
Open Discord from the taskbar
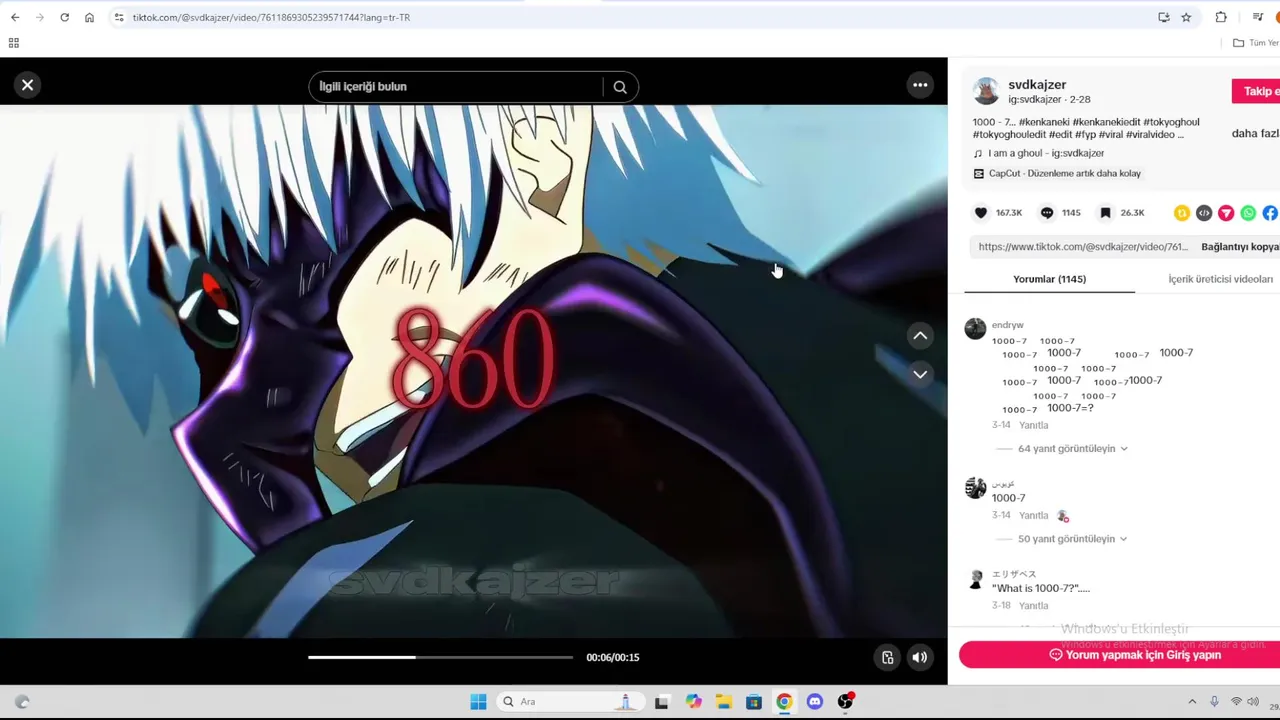point(814,702)
